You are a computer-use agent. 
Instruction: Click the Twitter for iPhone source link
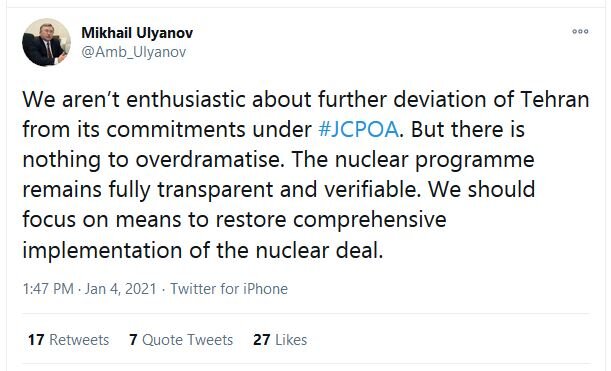click(229, 289)
